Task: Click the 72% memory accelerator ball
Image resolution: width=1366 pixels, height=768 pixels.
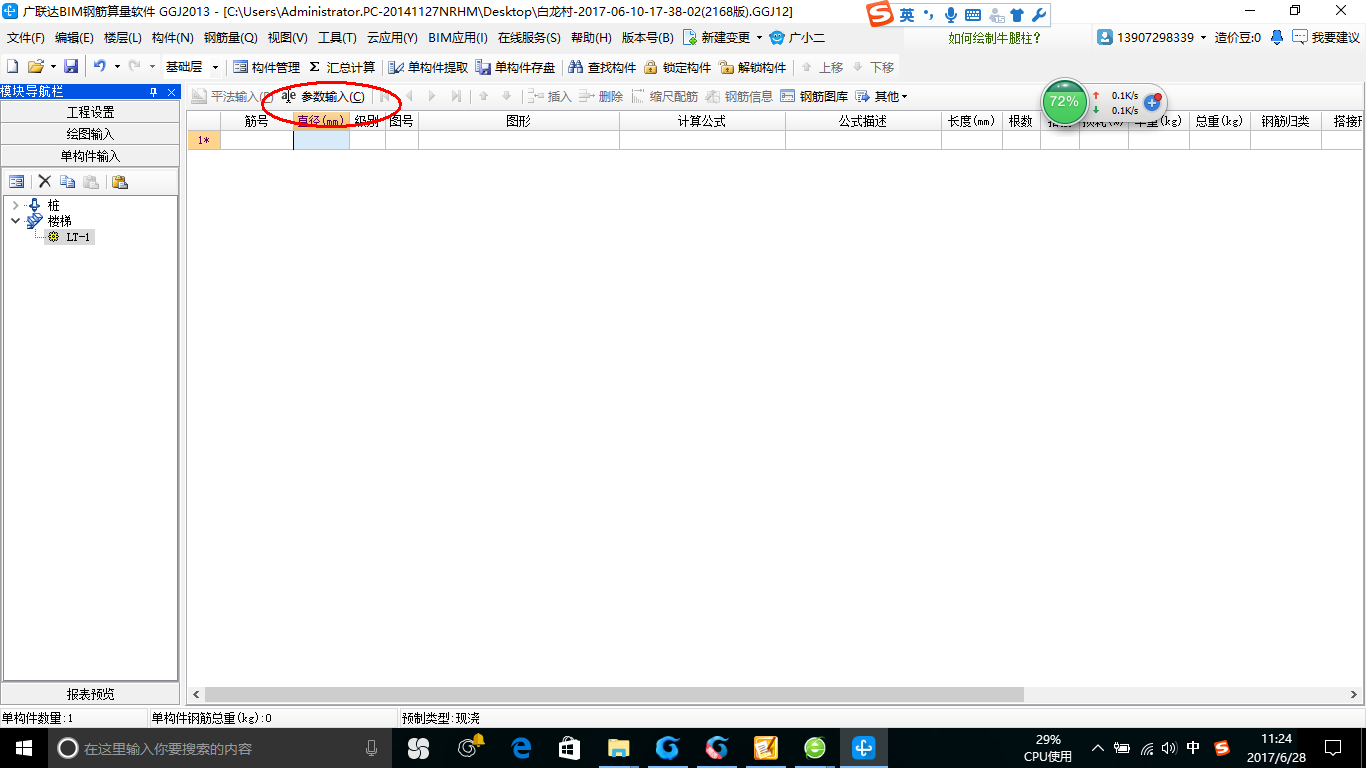Action: 1064,102
